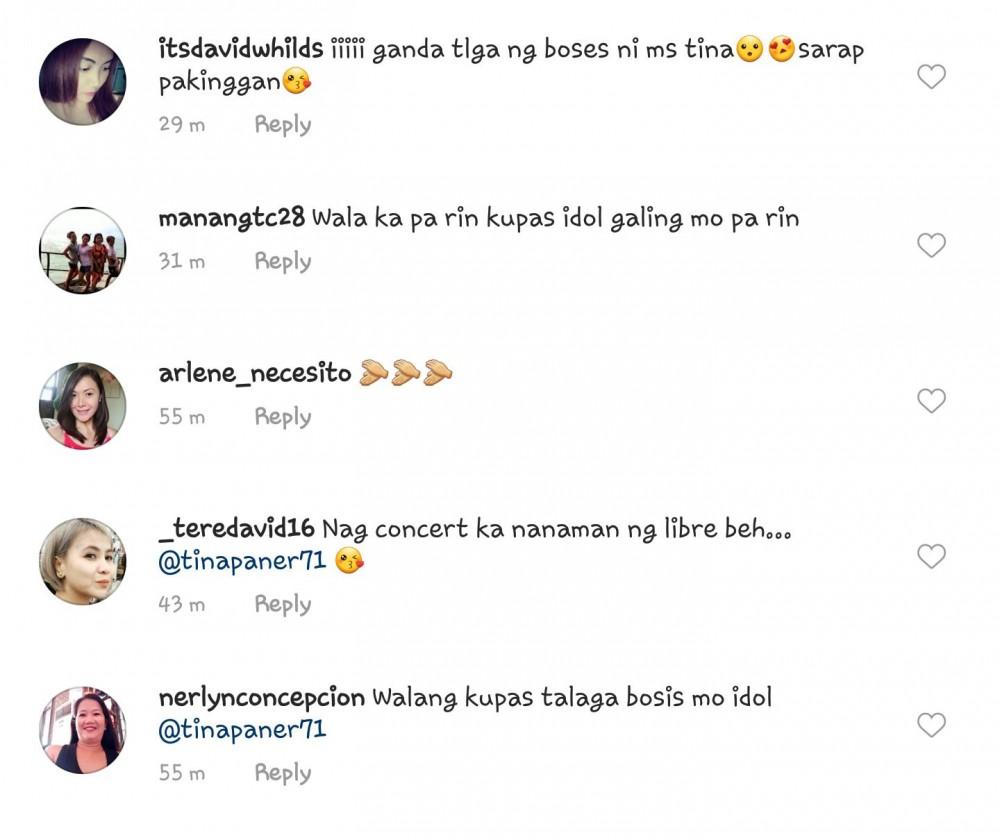Tap the heart next to _teredavid16's comment
The image size is (1000, 840).
click(931, 556)
